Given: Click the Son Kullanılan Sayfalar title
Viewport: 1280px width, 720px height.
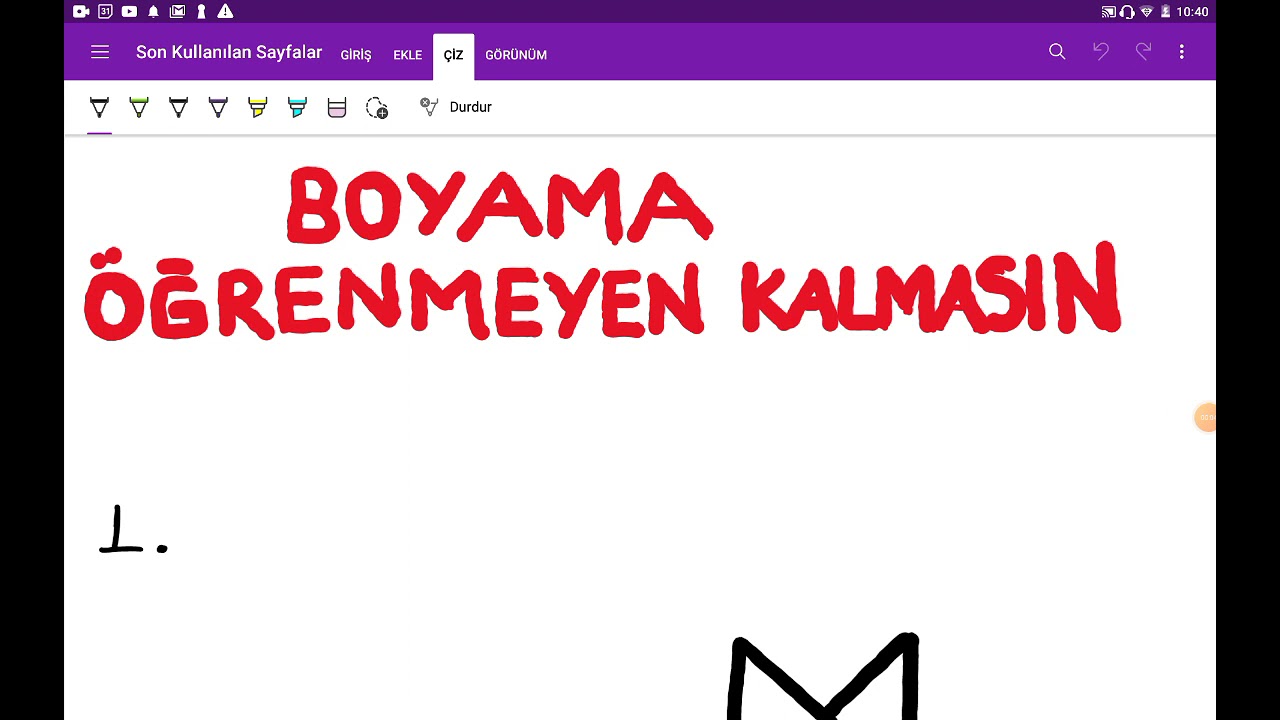Looking at the screenshot, I should point(229,52).
